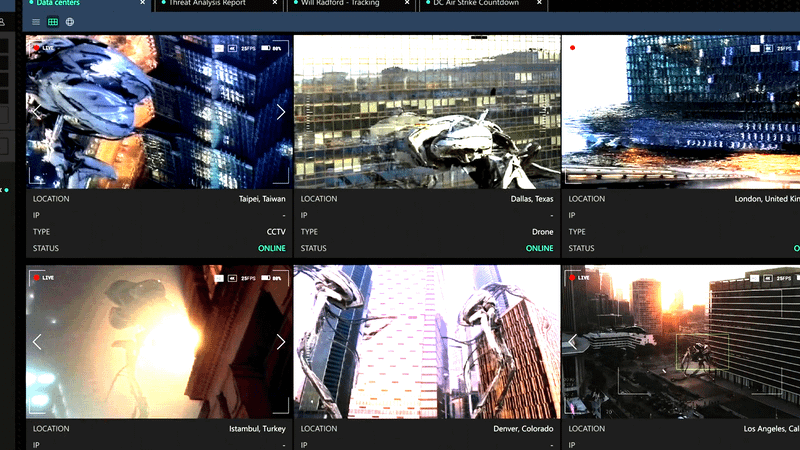Open the Denver, Colorado feed thumbnail
This screenshot has width=800, height=450.
pyautogui.click(x=427, y=342)
